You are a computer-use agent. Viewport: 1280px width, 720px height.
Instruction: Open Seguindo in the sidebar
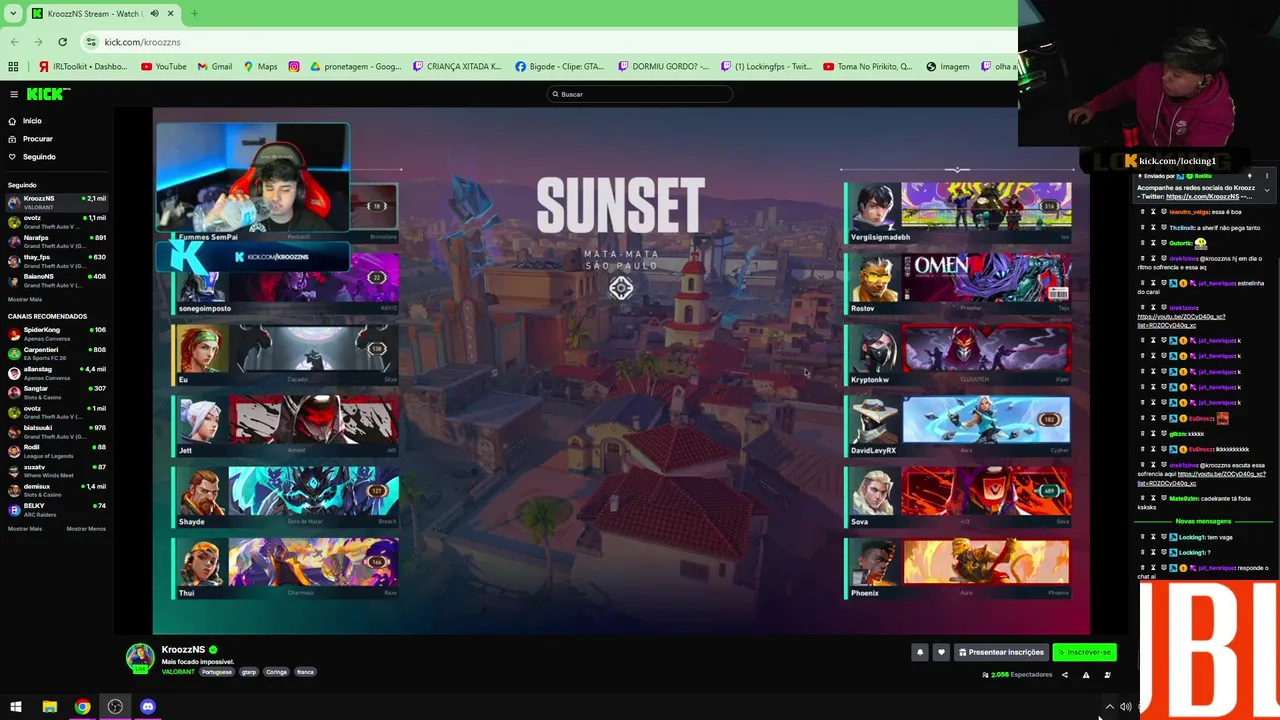[x=39, y=157]
